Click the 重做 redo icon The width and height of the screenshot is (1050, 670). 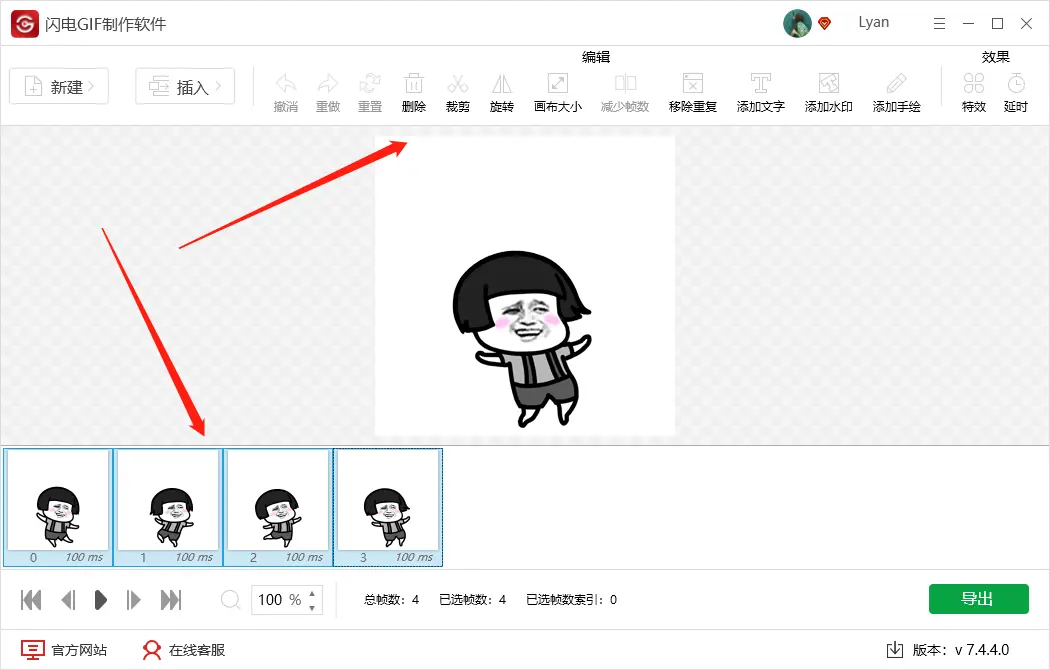point(327,84)
